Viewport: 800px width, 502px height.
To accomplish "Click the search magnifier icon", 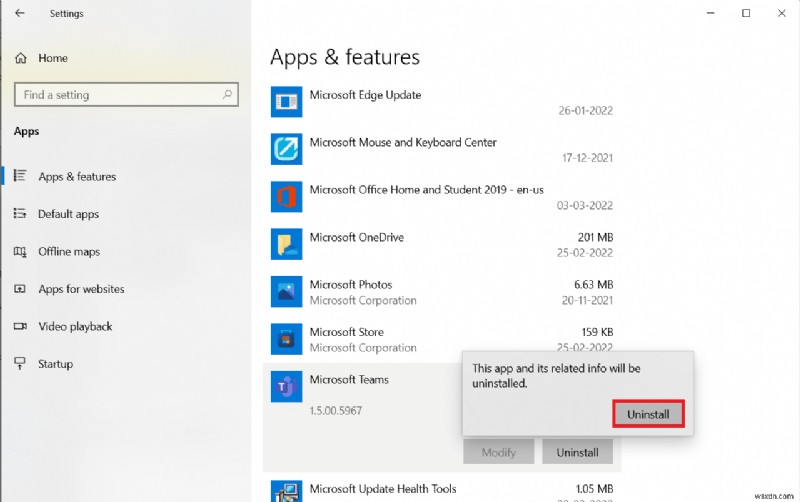I will (228, 94).
